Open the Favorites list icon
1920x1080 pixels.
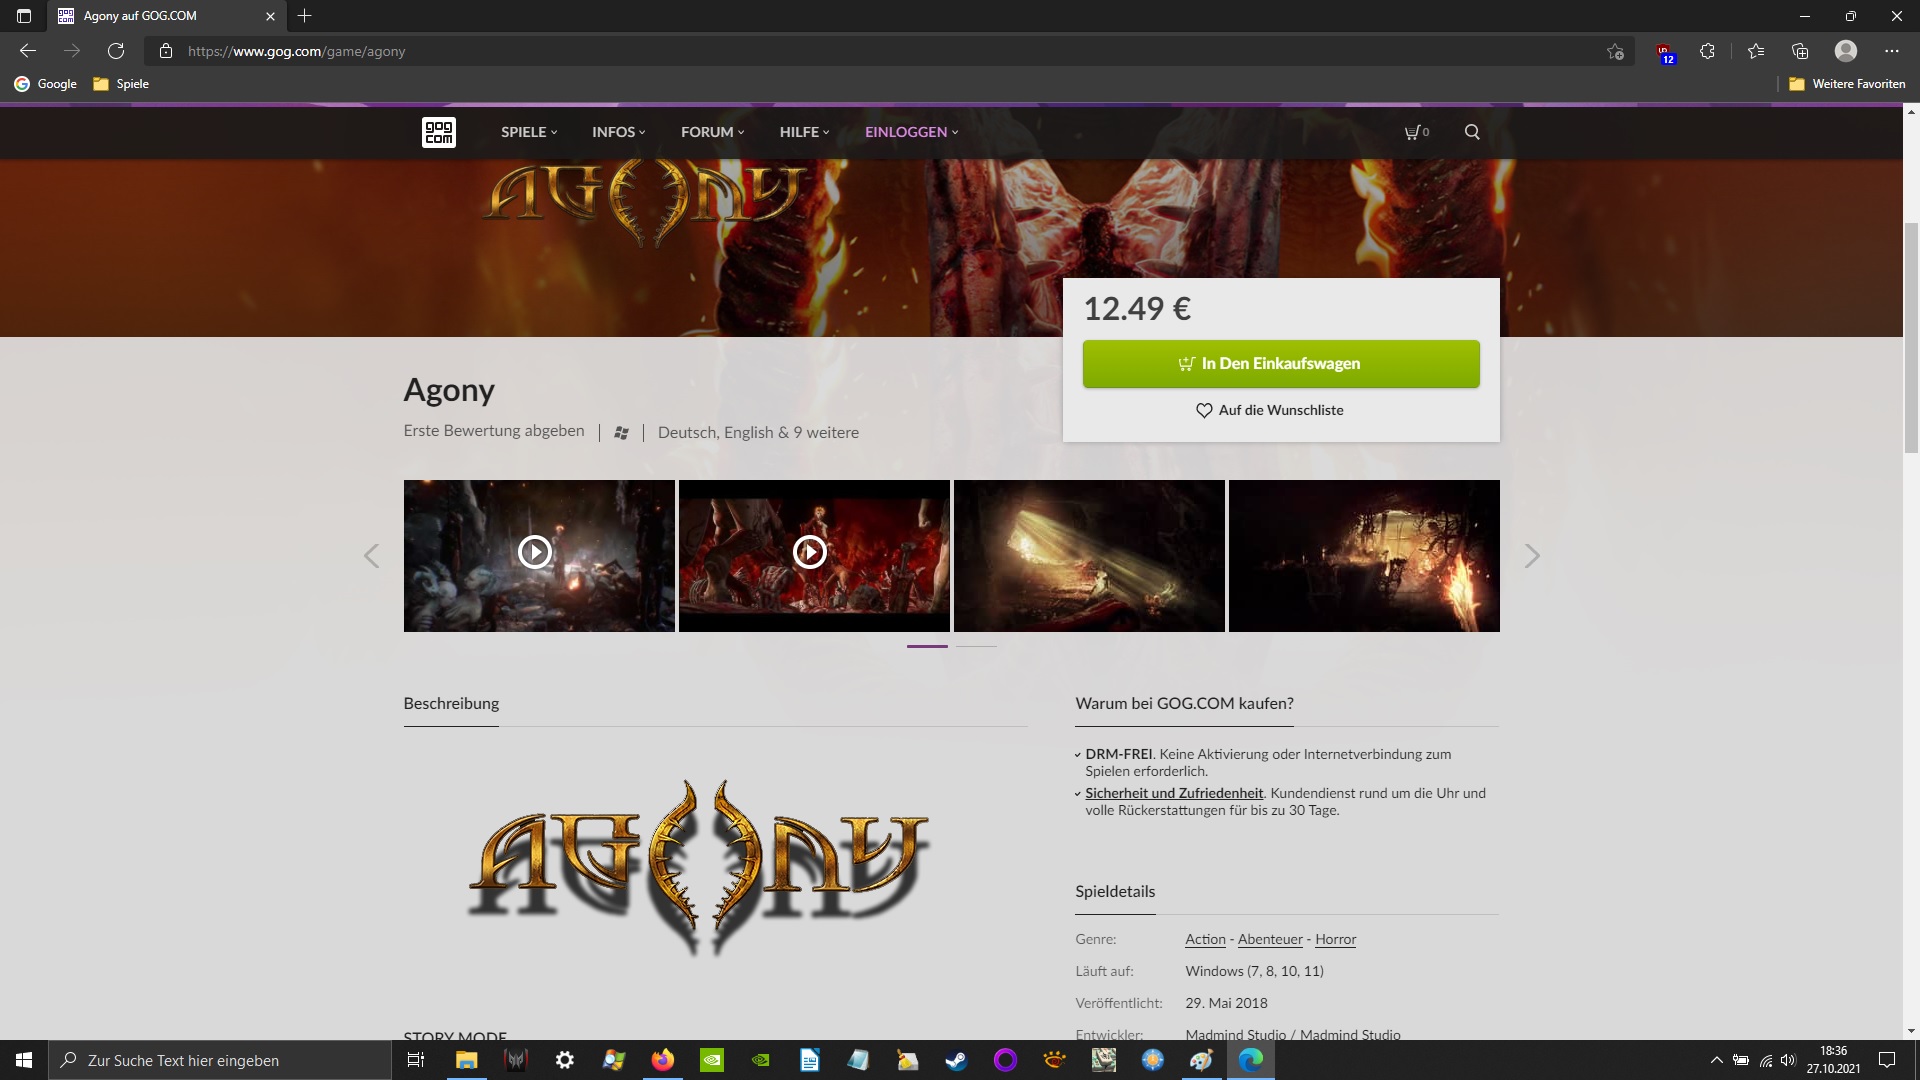(x=1756, y=51)
